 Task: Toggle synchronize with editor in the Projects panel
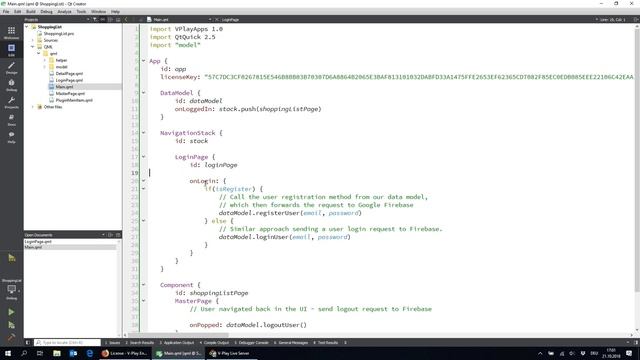[x=102, y=19]
